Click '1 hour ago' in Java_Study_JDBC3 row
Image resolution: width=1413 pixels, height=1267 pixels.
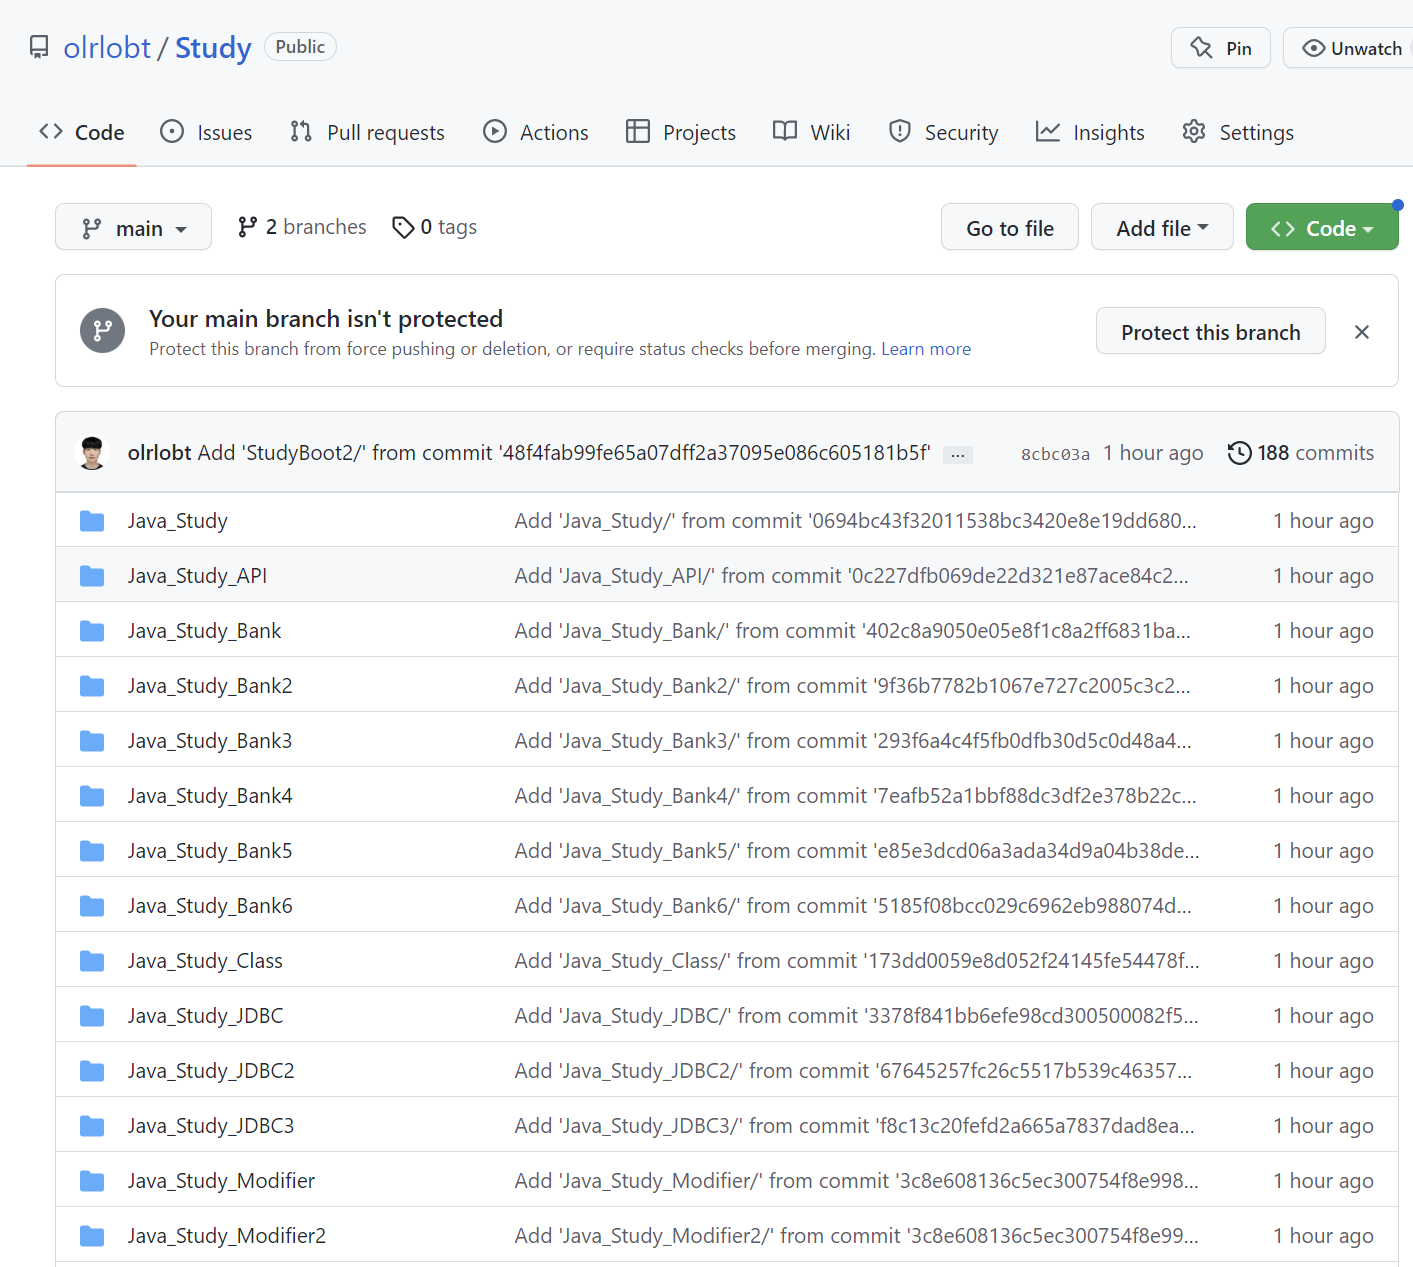1323,1126
